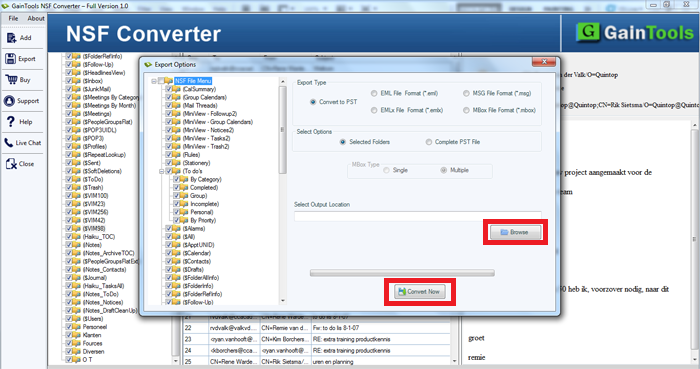
Task: Click the Browse button
Action: click(515, 232)
